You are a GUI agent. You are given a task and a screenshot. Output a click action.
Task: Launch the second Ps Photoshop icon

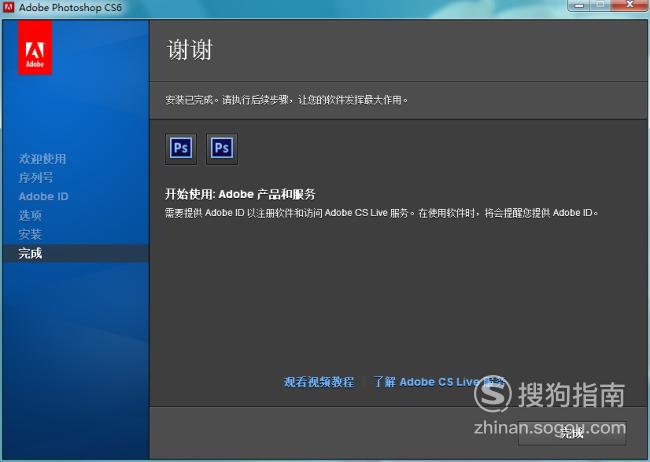point(222,149)
